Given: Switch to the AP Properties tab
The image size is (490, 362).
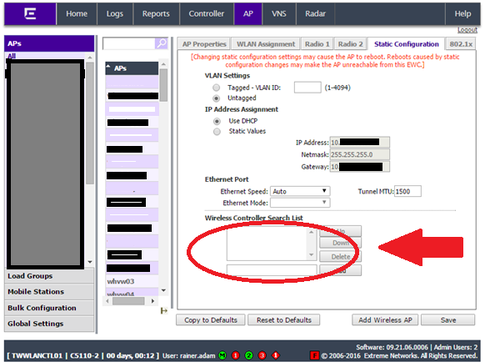Looking at the screenshot, I should click(204, 44).
